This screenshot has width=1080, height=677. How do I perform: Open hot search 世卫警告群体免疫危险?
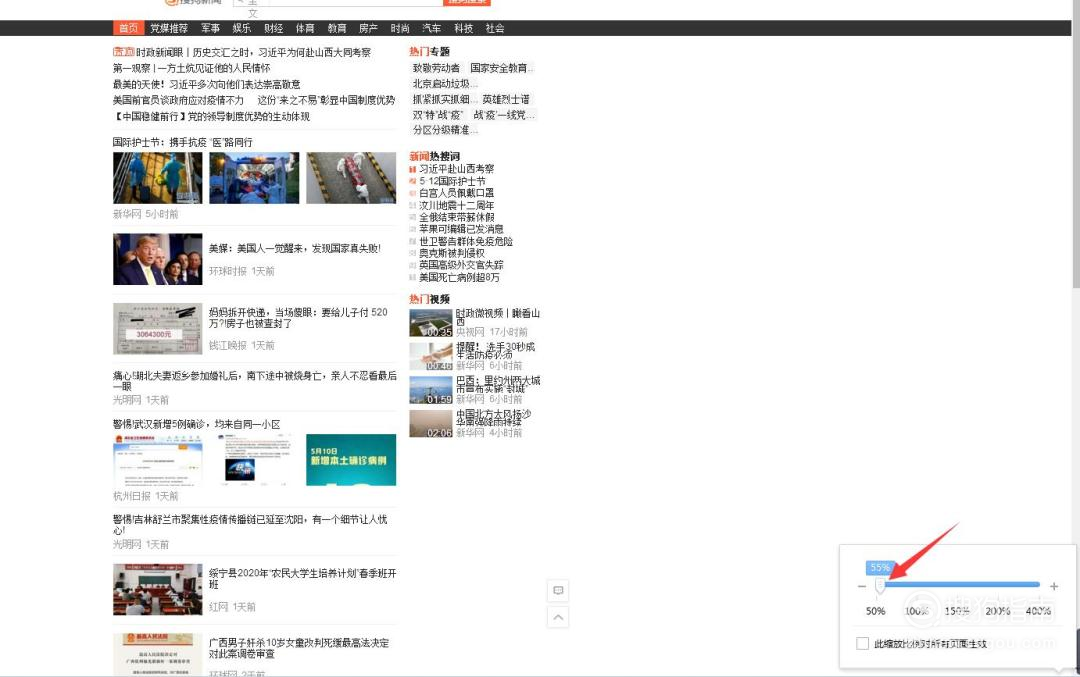pyautogui.click(x=466, y=242)
